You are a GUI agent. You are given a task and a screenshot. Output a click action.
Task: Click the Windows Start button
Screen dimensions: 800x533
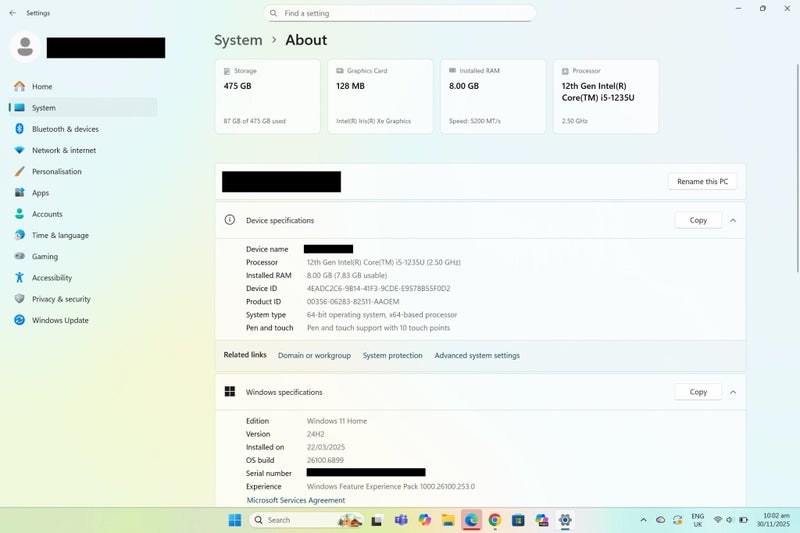pyautogui.click(x=234, y=520)
